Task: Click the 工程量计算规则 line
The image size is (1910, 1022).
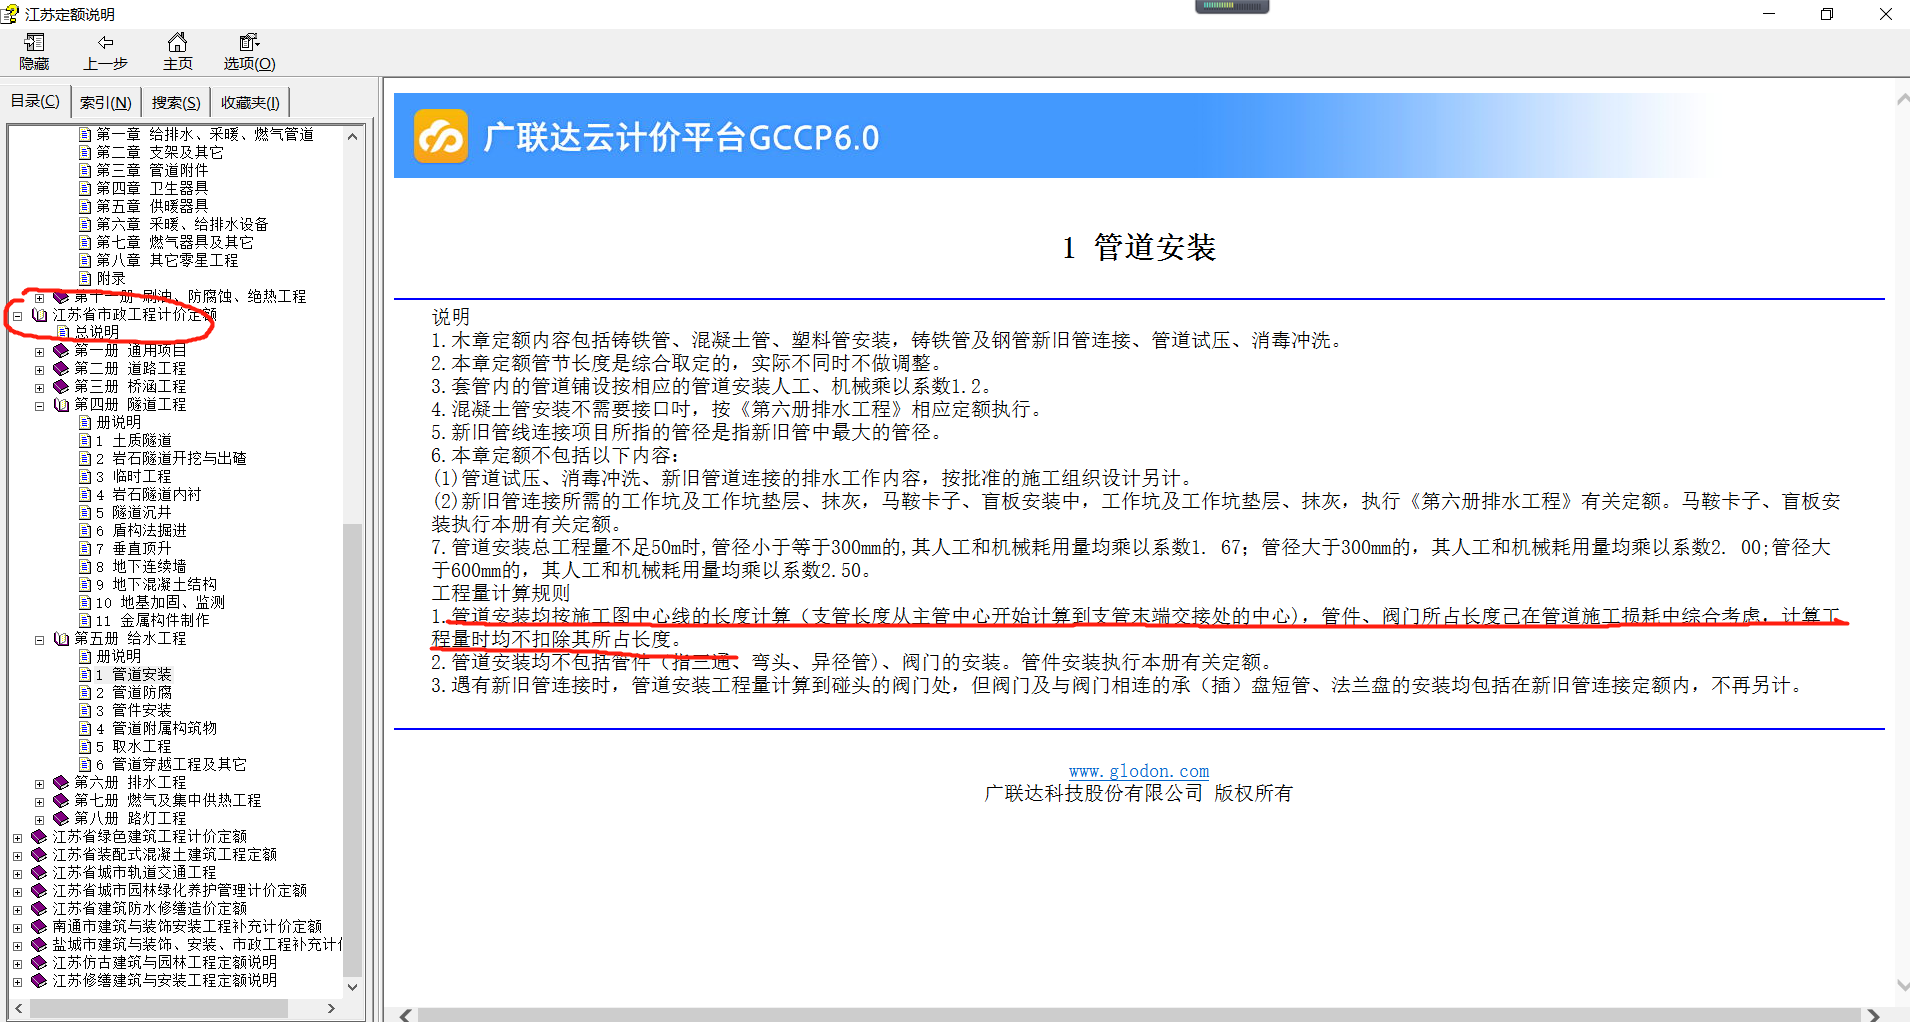Action: [501, 593]
